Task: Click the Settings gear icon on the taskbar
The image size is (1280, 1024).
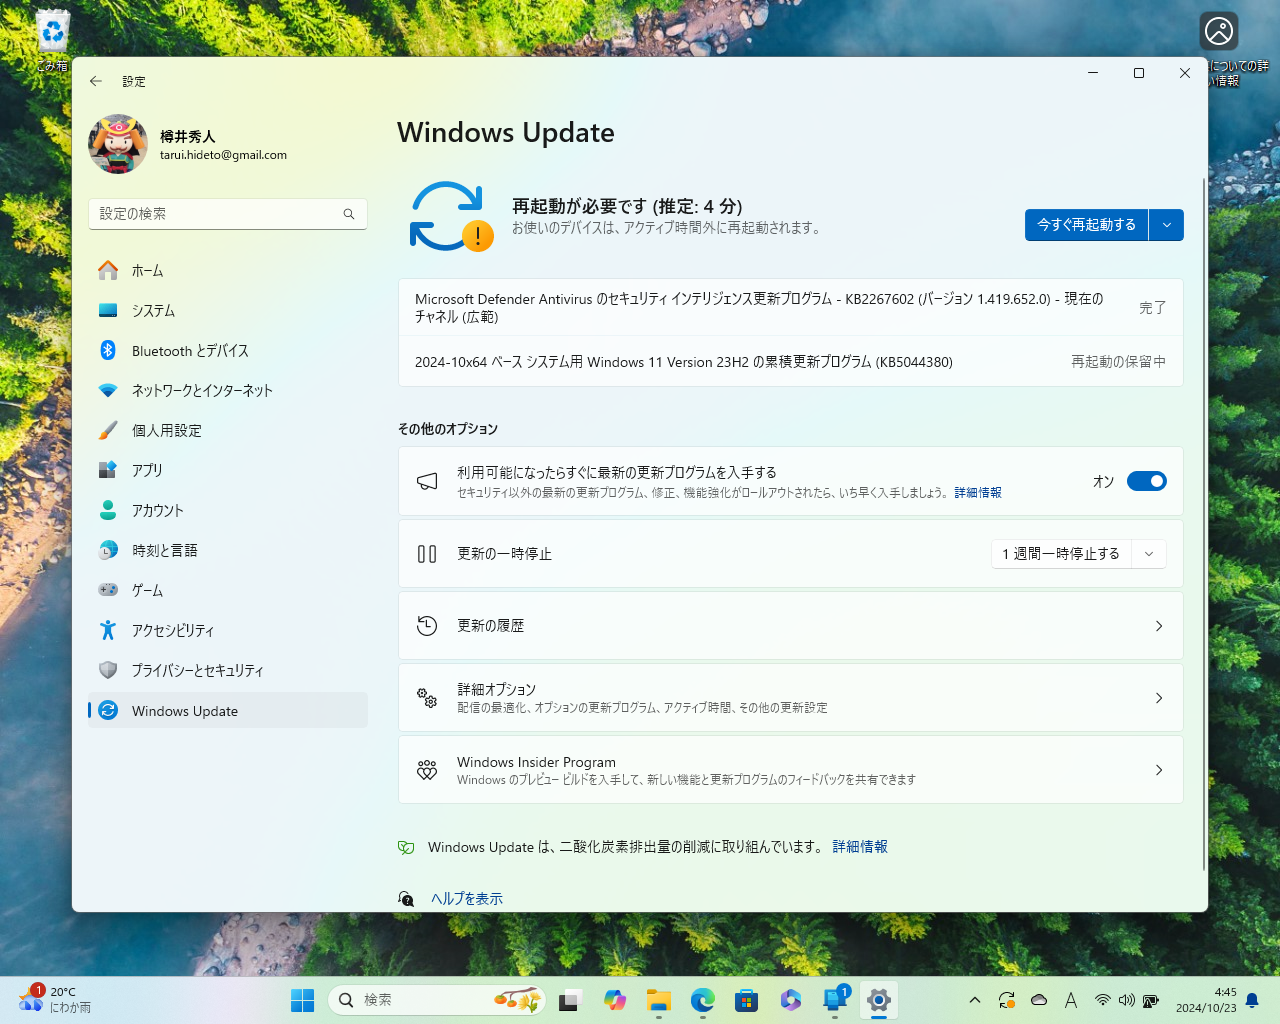Action: pyautogui.click(x=879, y=1000)
